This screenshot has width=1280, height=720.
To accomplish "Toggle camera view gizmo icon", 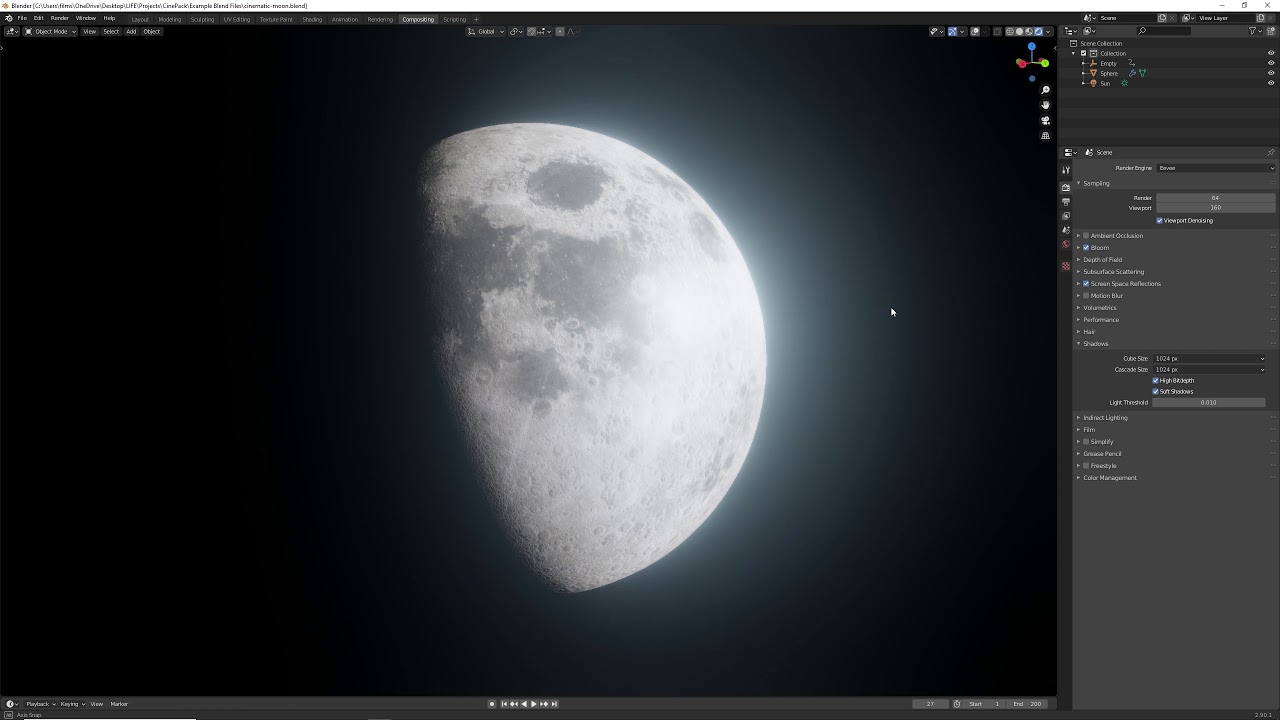I will point(1046,120).
